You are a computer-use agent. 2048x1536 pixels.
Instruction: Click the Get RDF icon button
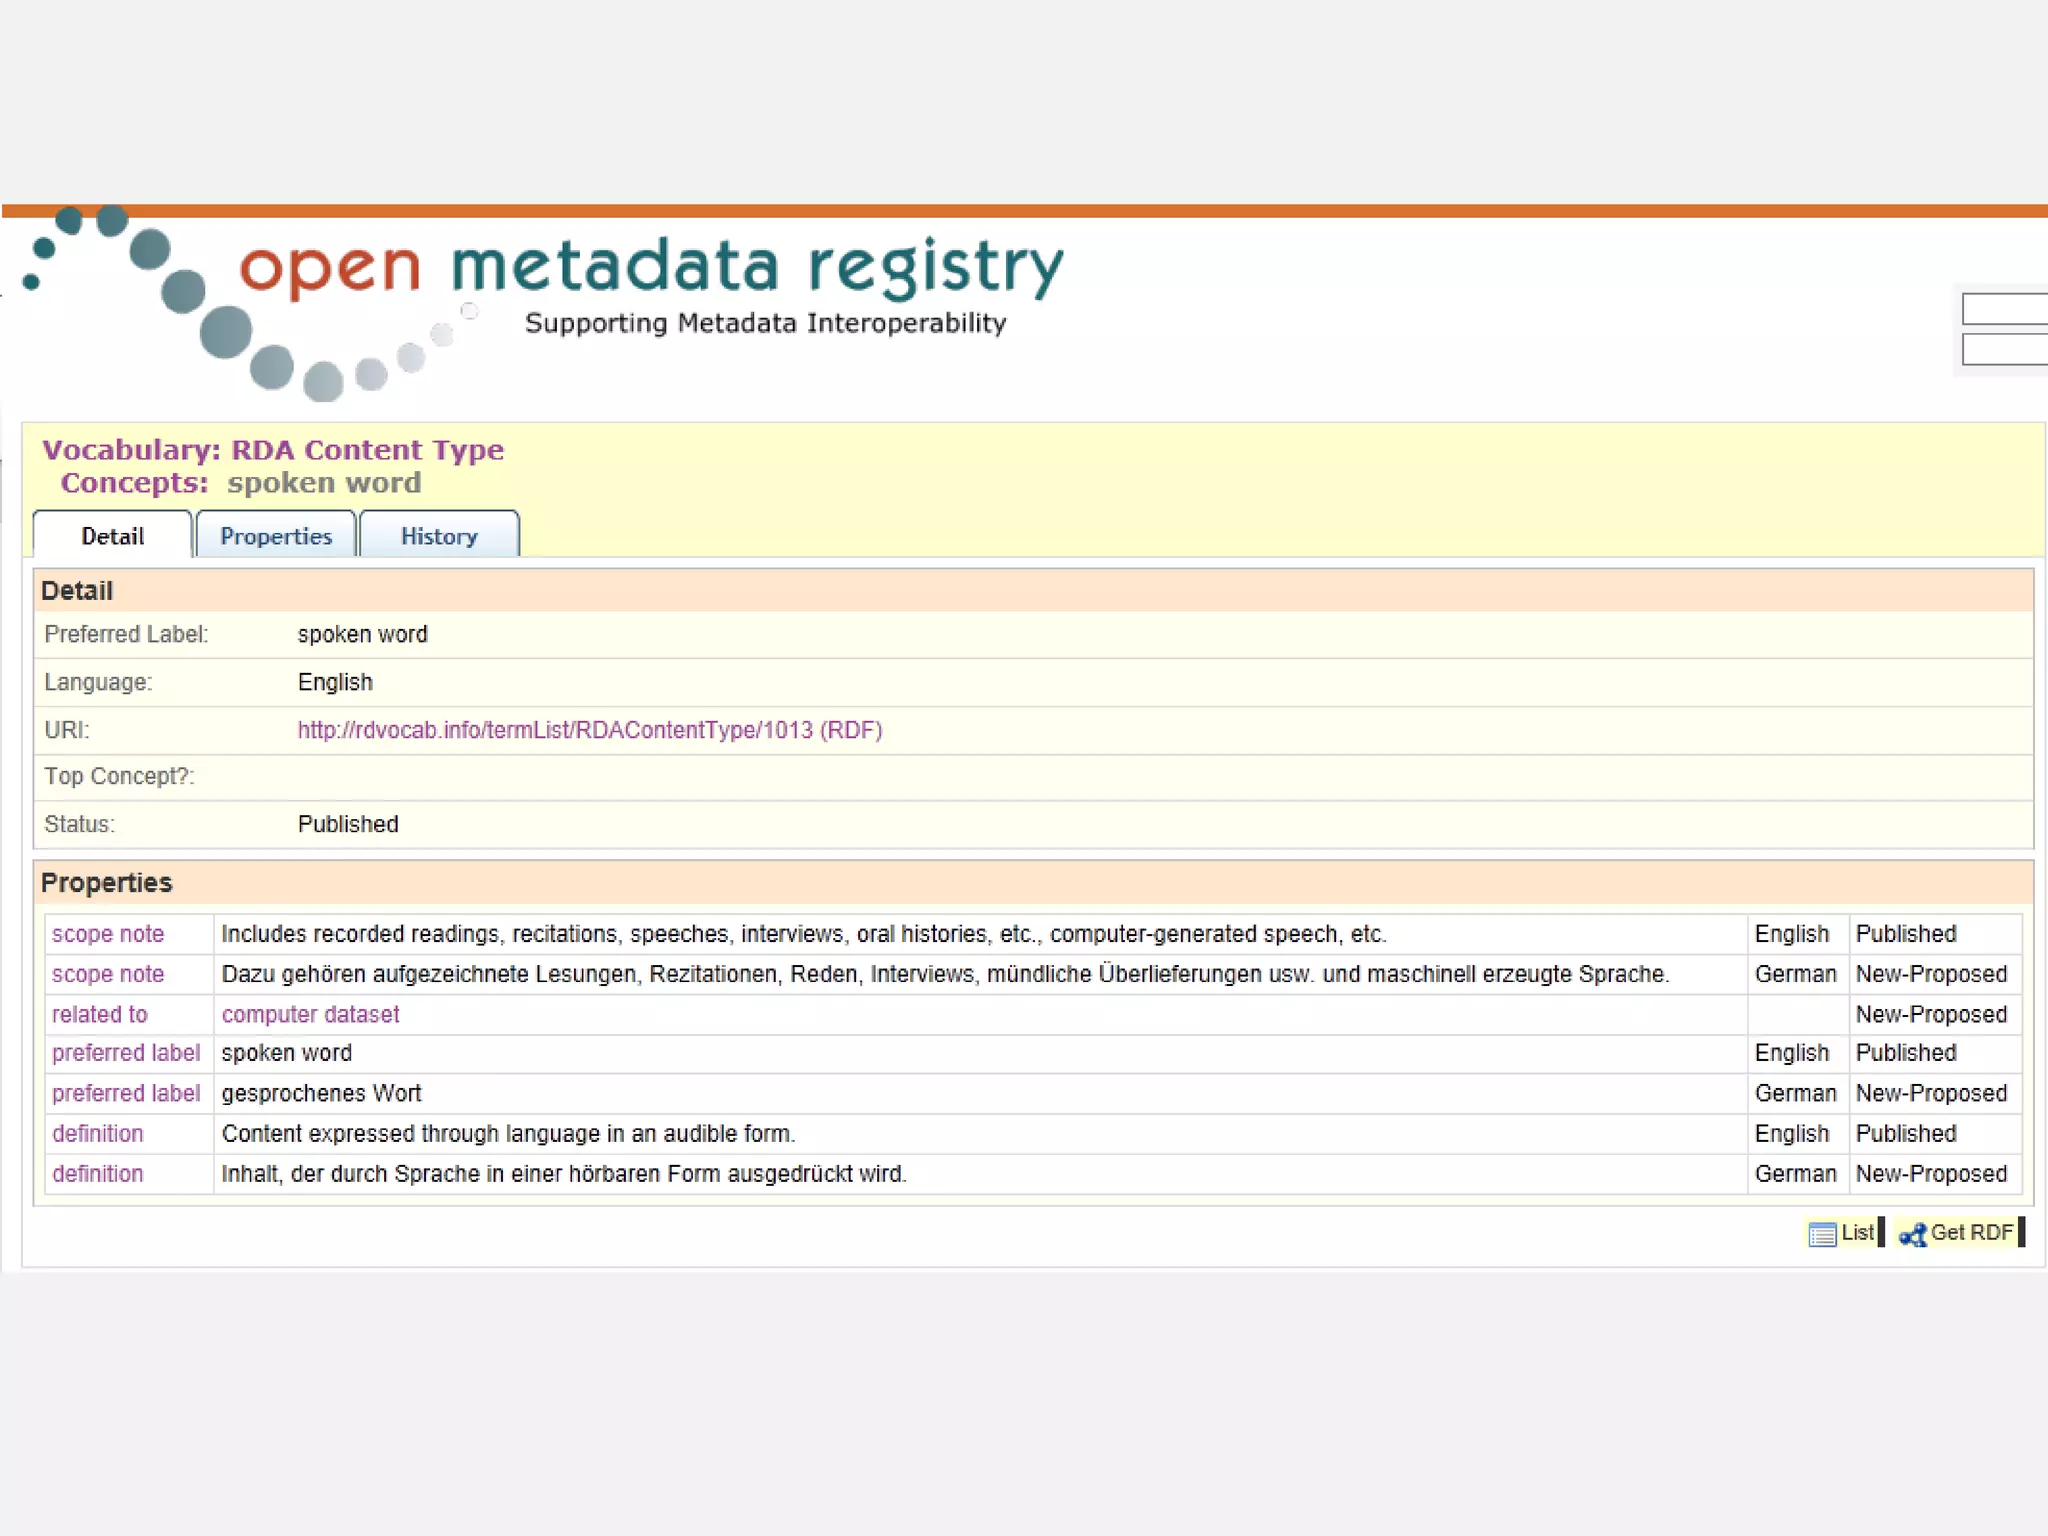click(x=1958, y=1233)
